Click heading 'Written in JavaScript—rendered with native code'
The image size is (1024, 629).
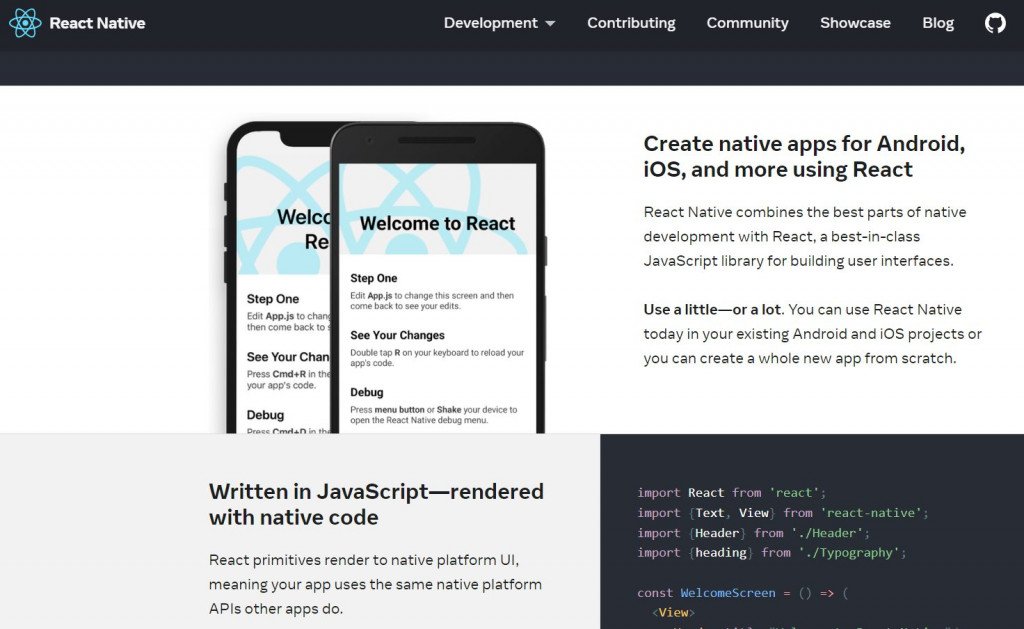[x=376, y=504]
